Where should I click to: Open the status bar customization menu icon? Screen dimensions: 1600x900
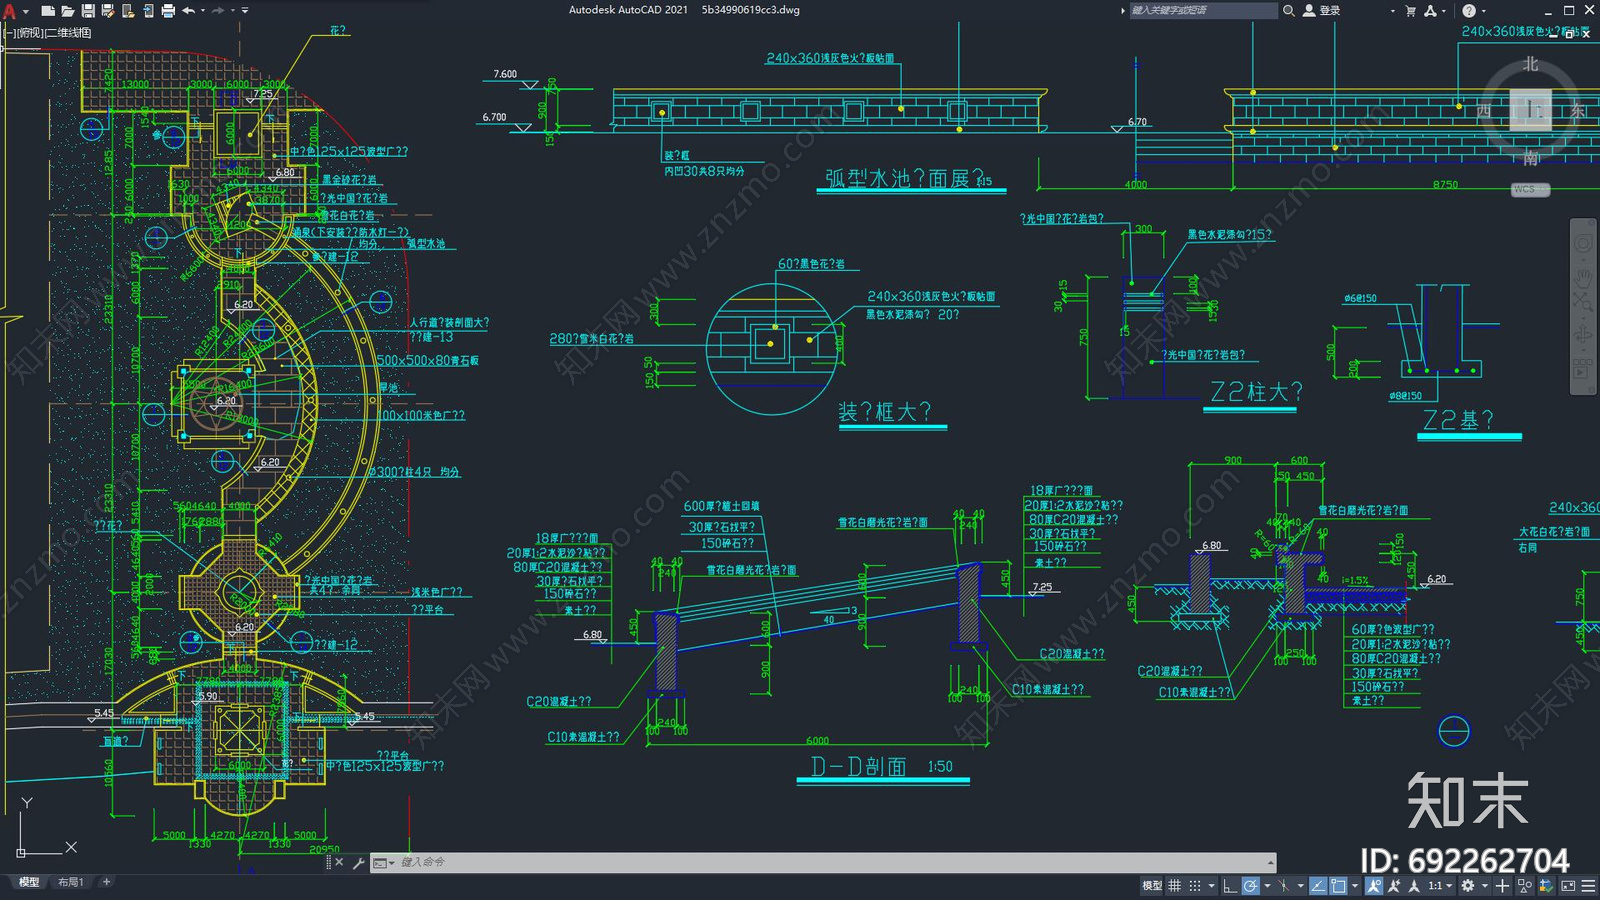coord(1588,886)
